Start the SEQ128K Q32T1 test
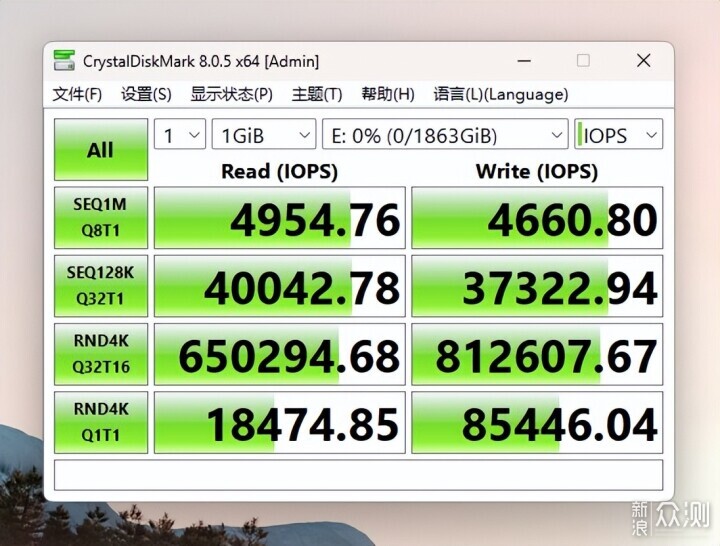The image size is (720, 546). point(101,286)
